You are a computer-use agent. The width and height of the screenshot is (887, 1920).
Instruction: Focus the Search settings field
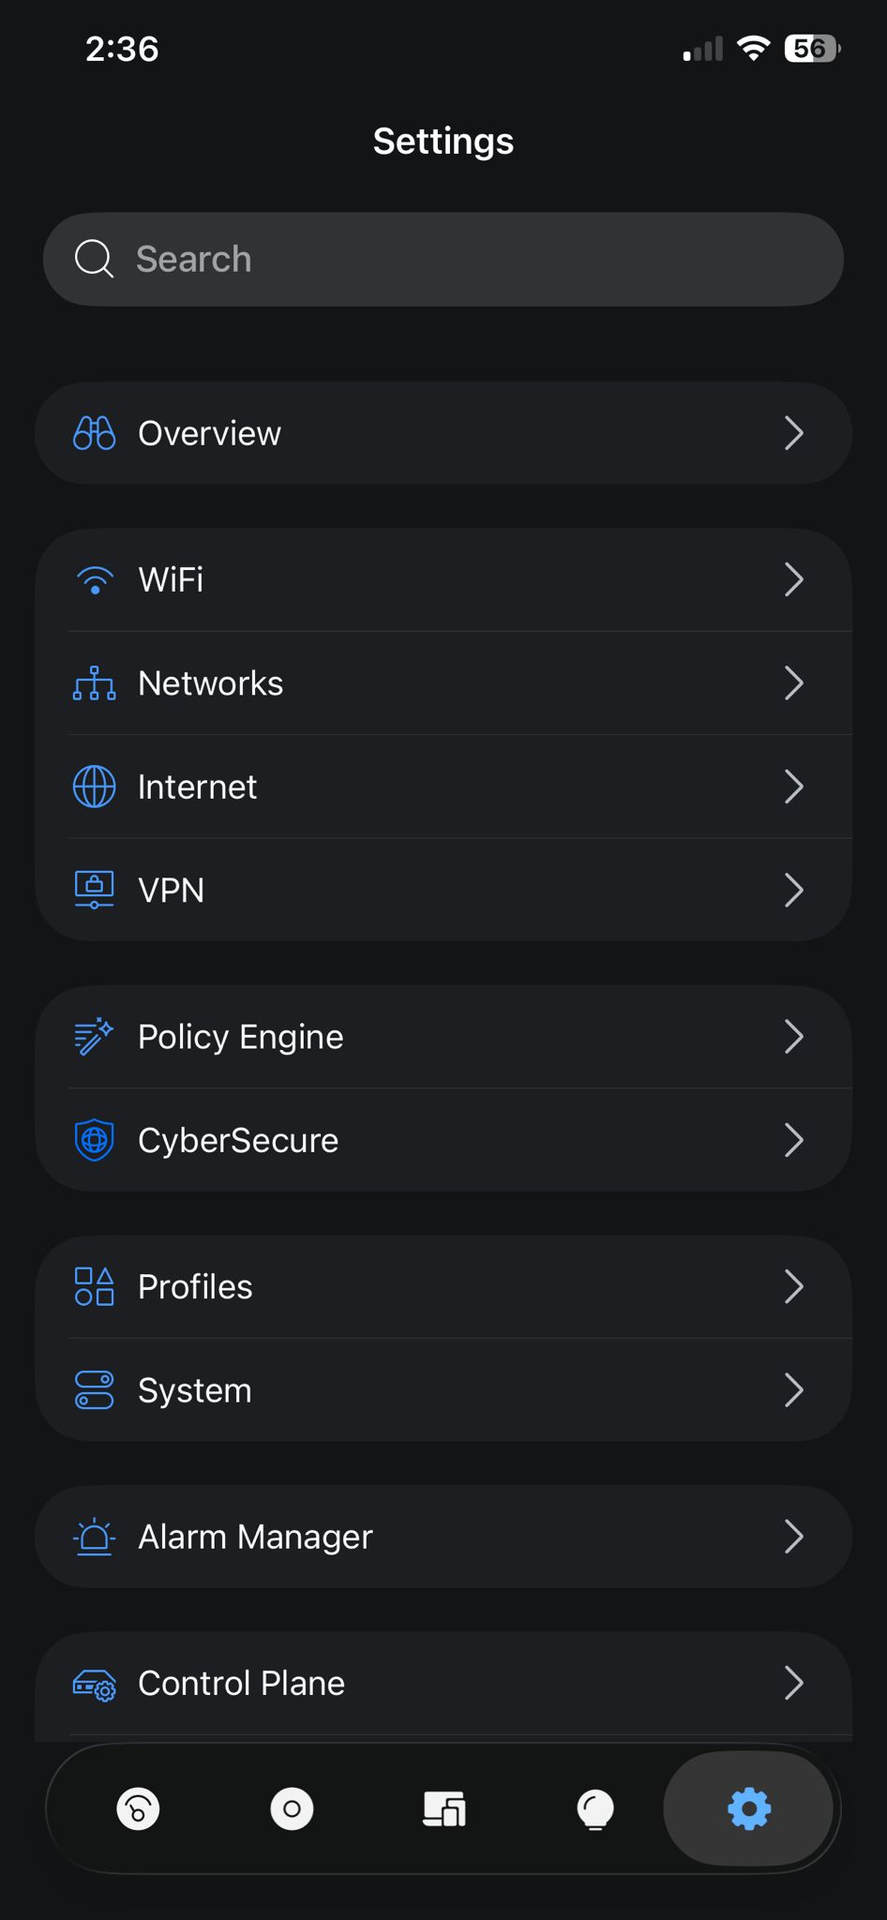442,259
